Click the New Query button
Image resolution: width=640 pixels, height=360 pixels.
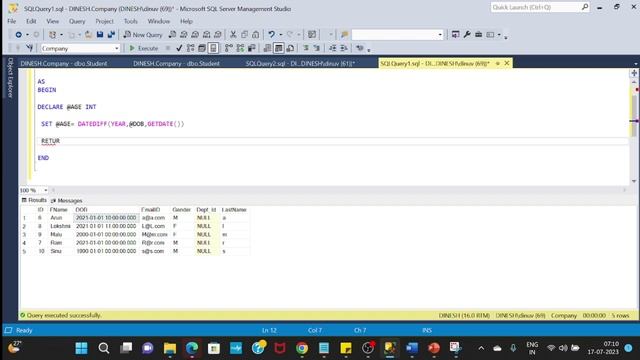click(143, 35)
